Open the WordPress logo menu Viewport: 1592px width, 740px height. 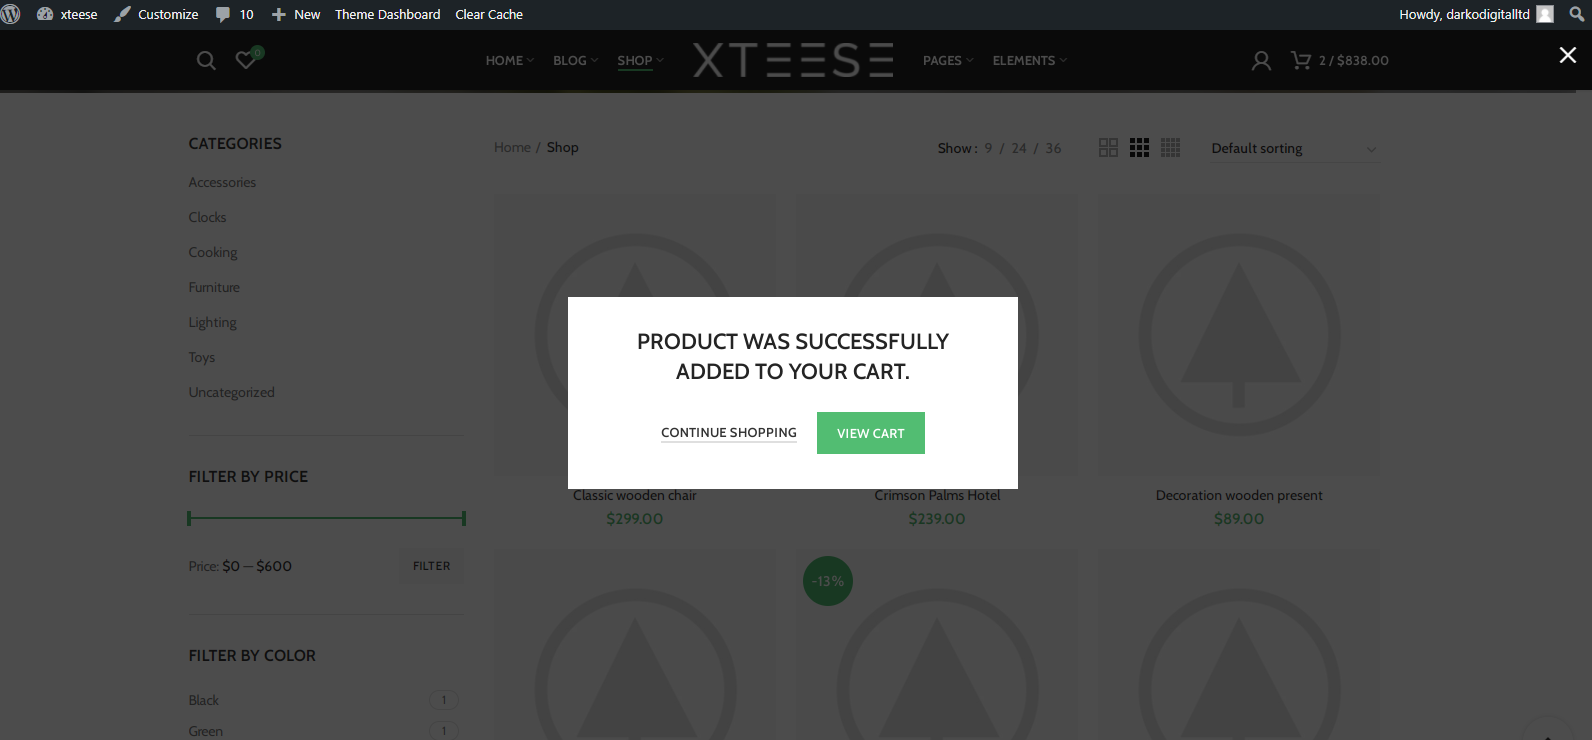11,14
